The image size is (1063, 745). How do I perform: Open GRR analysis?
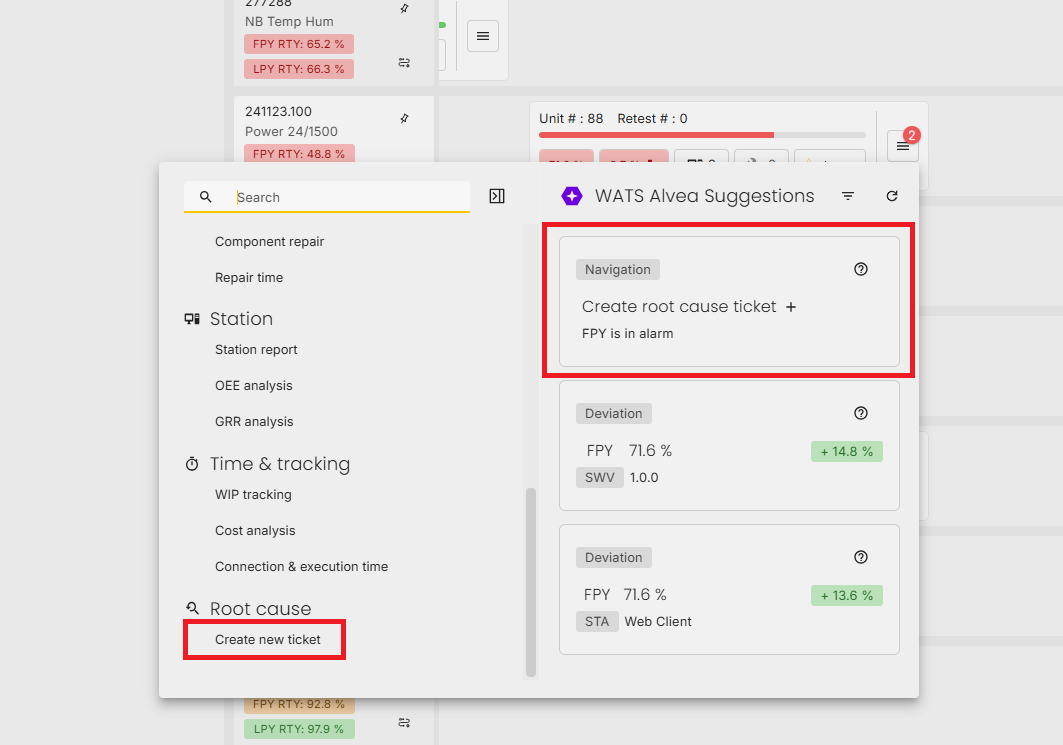[254, 421]
